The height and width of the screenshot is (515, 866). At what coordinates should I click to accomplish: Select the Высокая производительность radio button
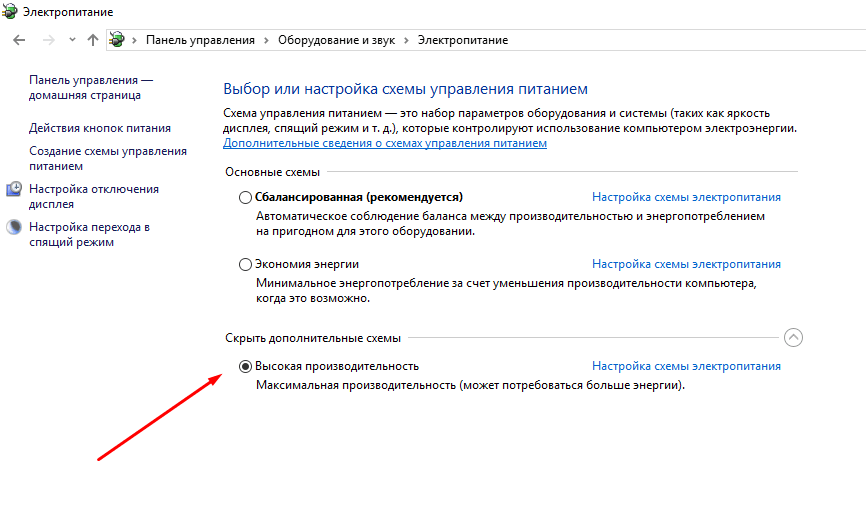pyautogui.click(x=246, y=366)
